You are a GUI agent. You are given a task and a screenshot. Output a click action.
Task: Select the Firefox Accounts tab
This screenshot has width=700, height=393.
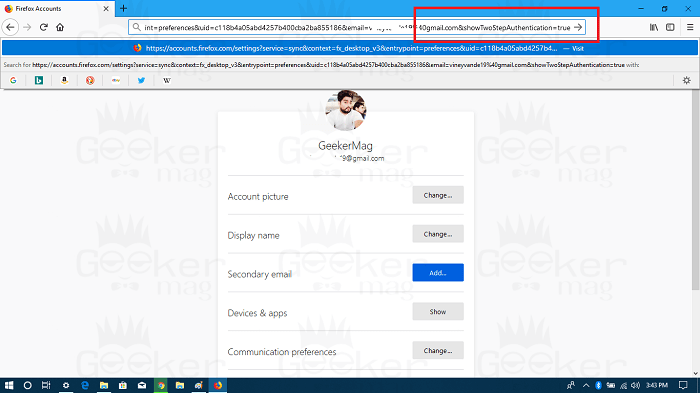(x=57, y=8)
